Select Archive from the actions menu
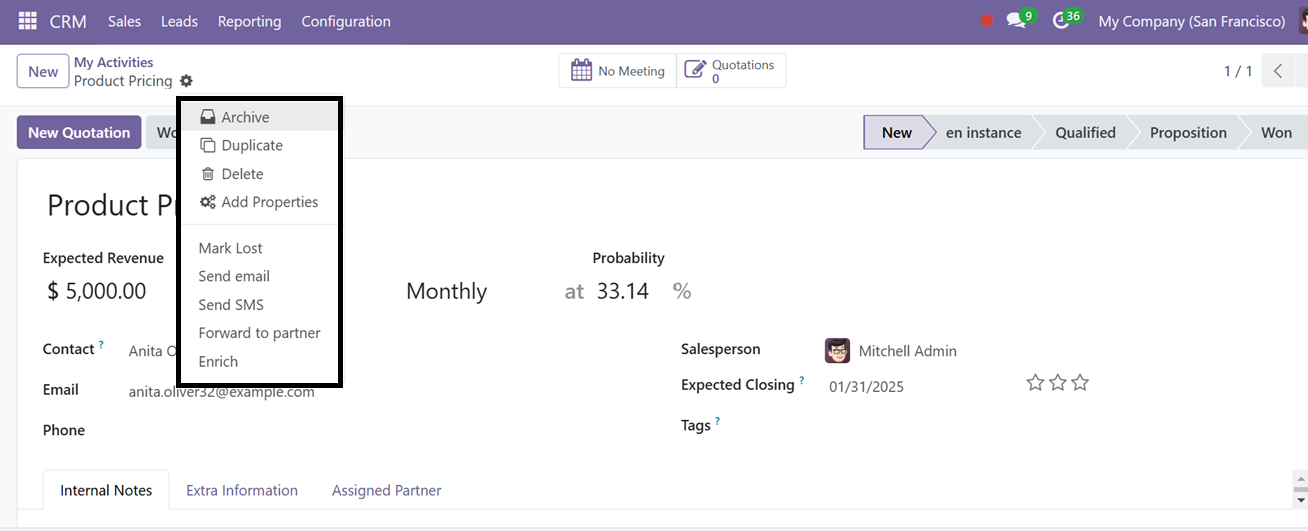Screen dimensions: 1308x531 click(245, 117)
